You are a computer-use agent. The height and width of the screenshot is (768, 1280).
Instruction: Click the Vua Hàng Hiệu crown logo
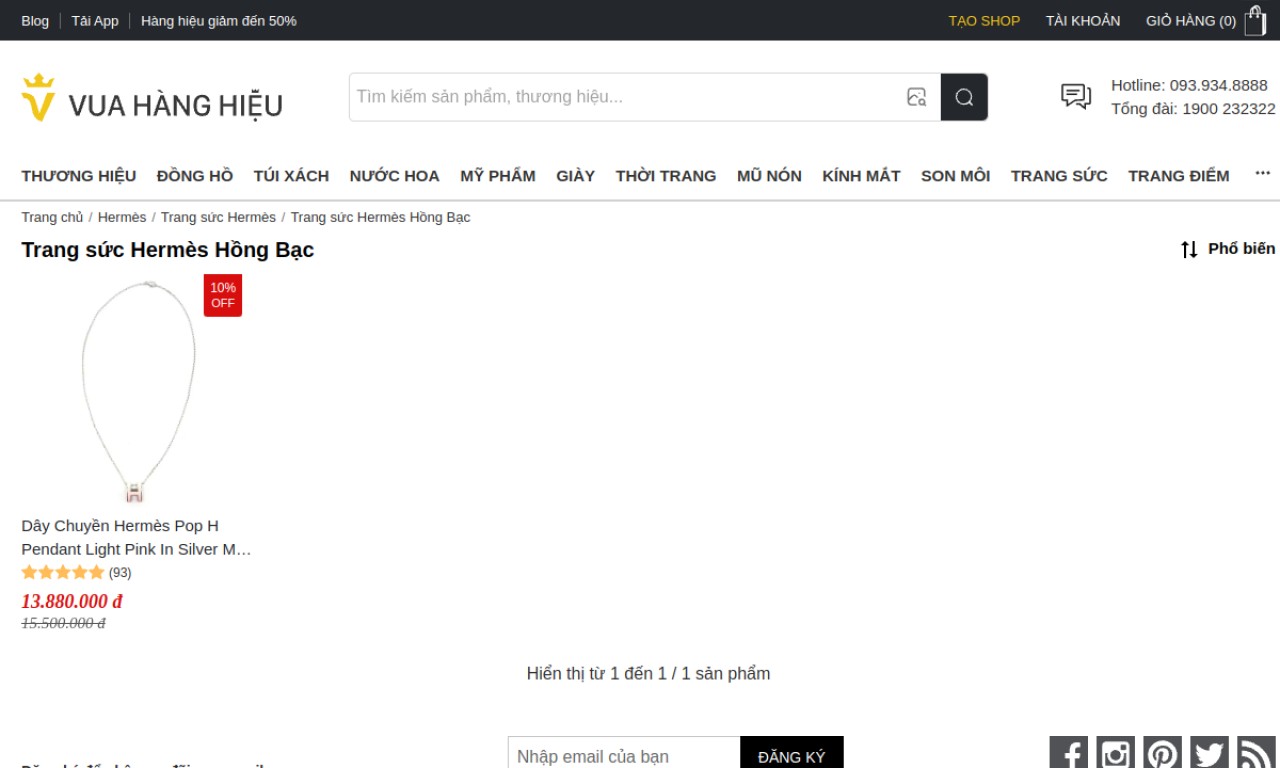pos(152,98)
